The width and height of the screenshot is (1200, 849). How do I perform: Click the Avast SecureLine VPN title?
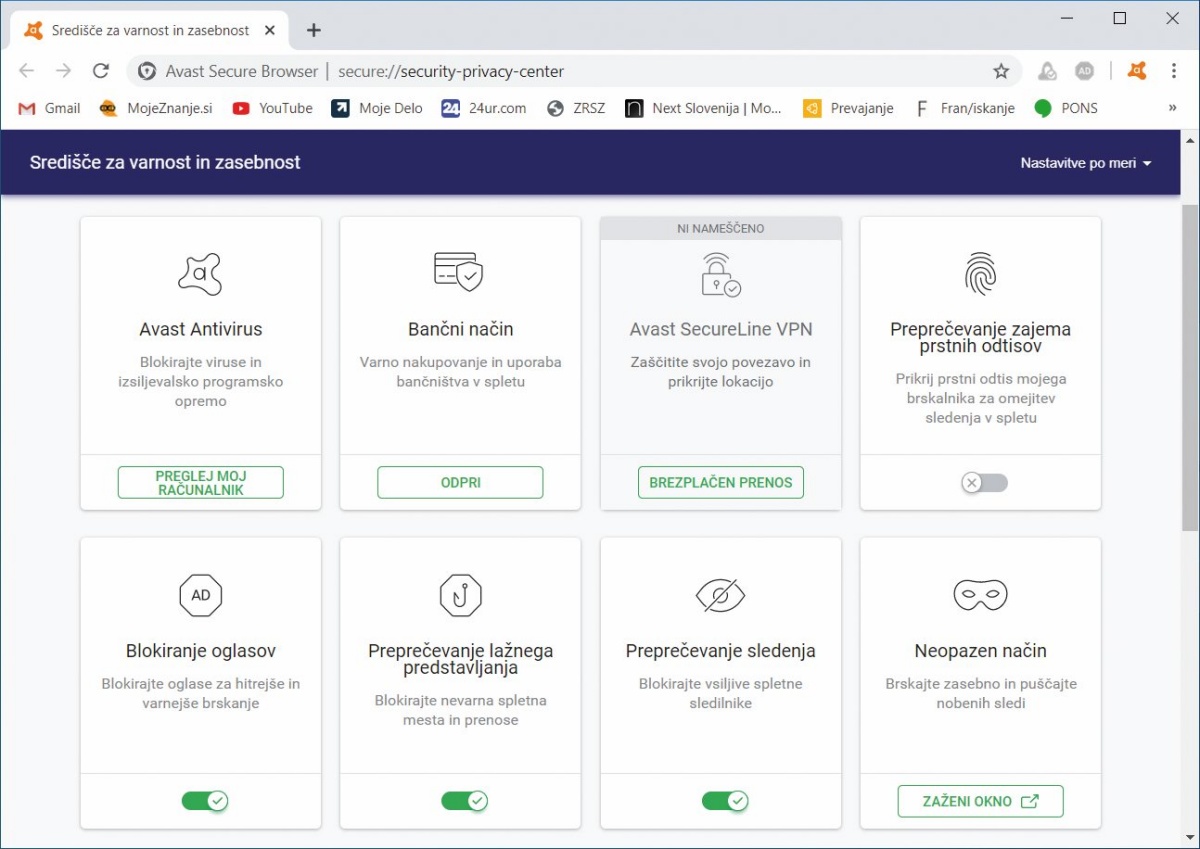point(720,329)
